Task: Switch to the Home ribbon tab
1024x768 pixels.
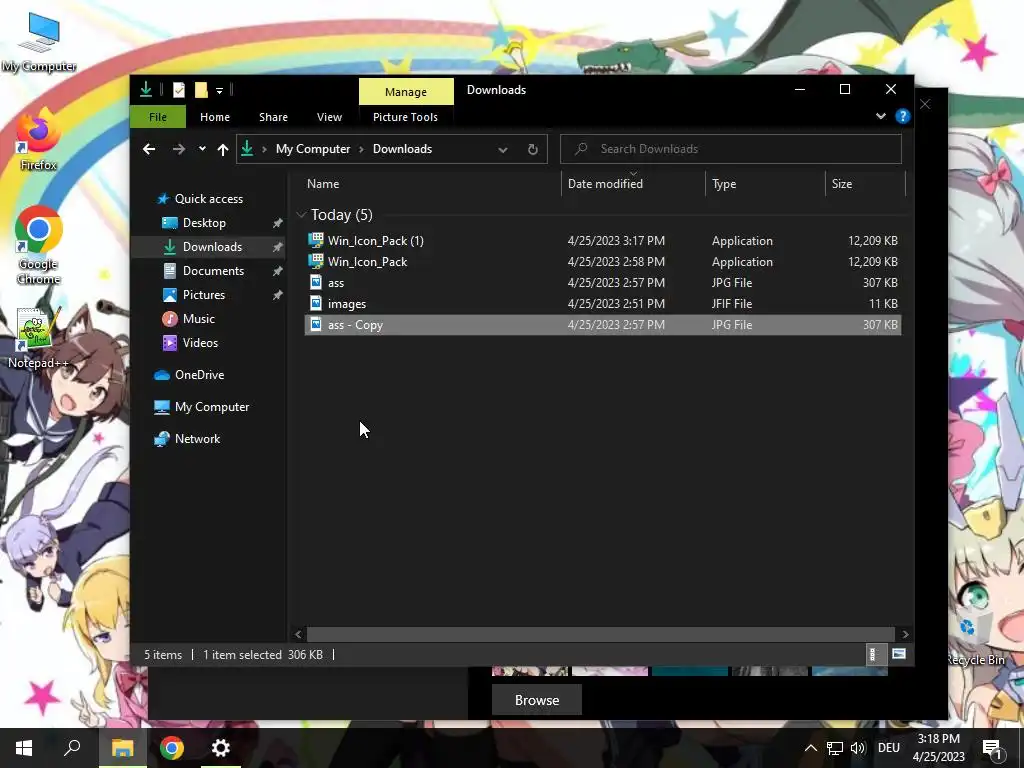Action: pos(215,117)
